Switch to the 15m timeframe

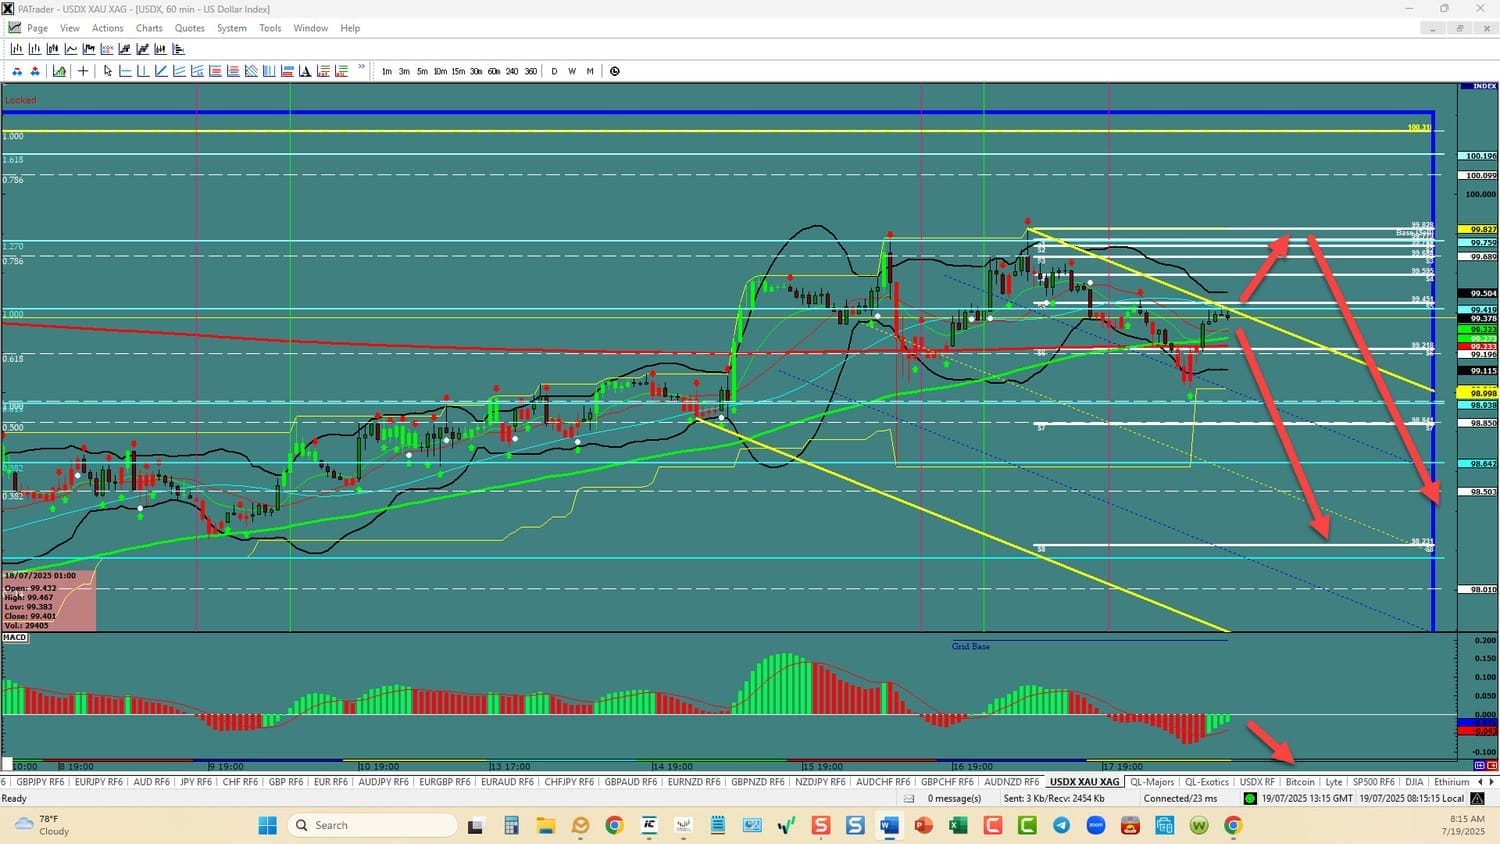(457, 71)
